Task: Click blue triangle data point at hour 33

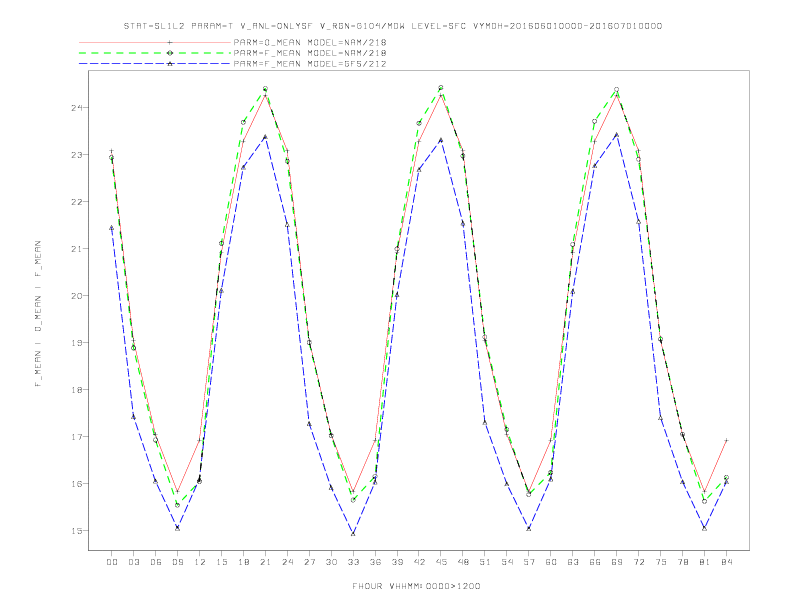Action: (353, 533)
